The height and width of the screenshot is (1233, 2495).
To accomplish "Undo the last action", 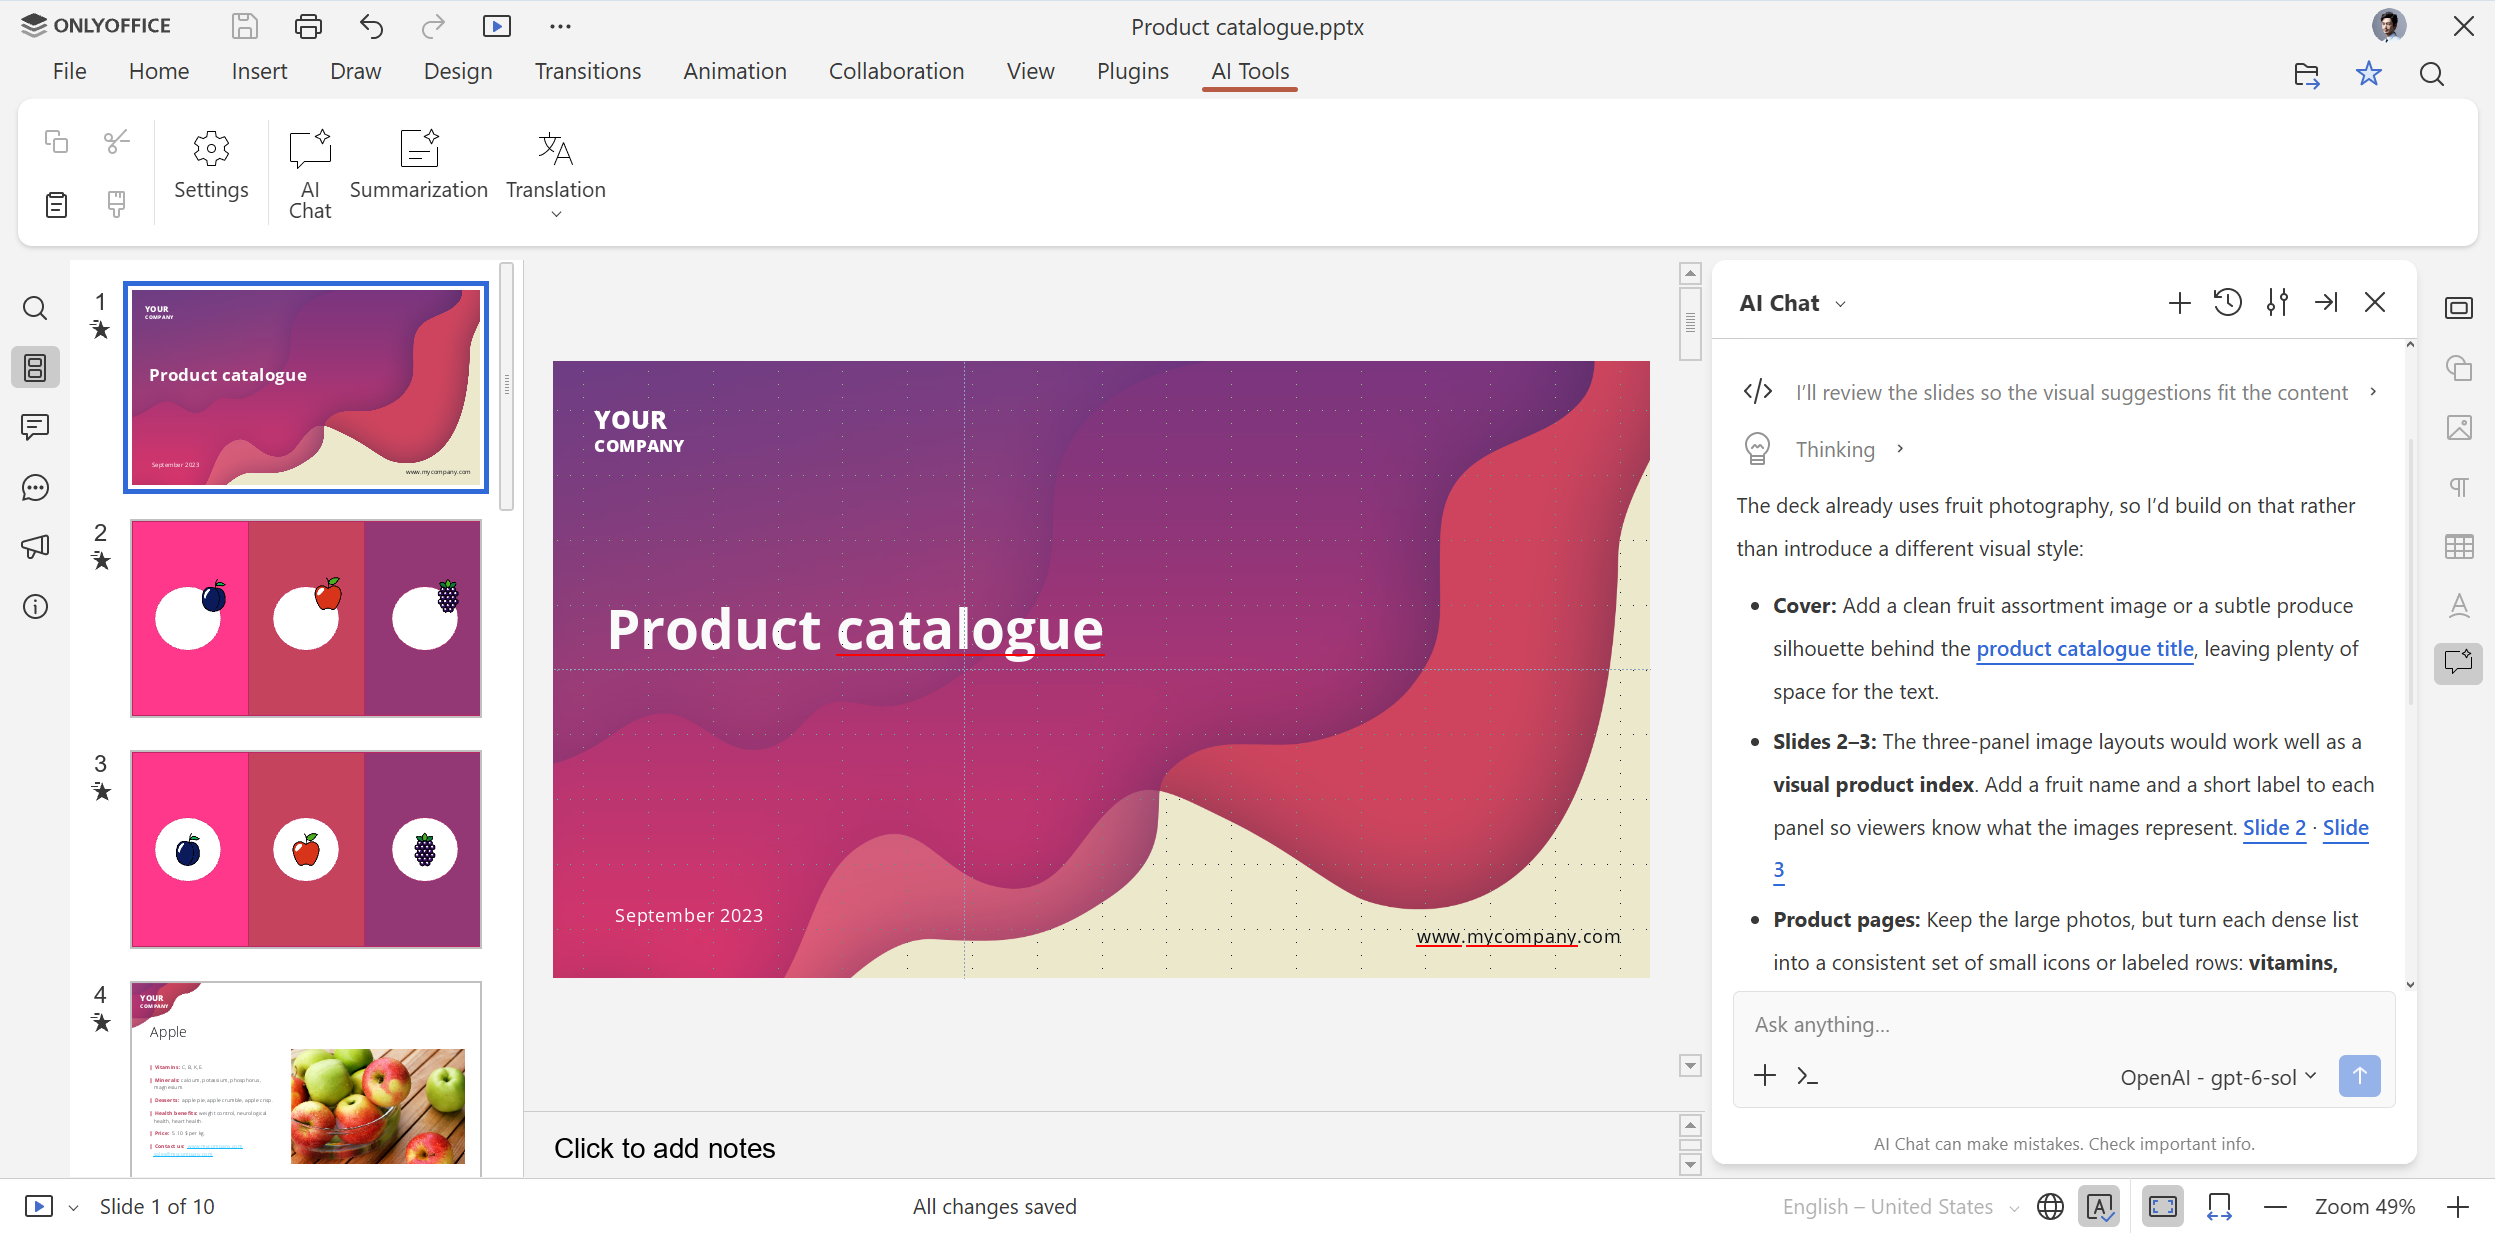I will click(371, 26).
